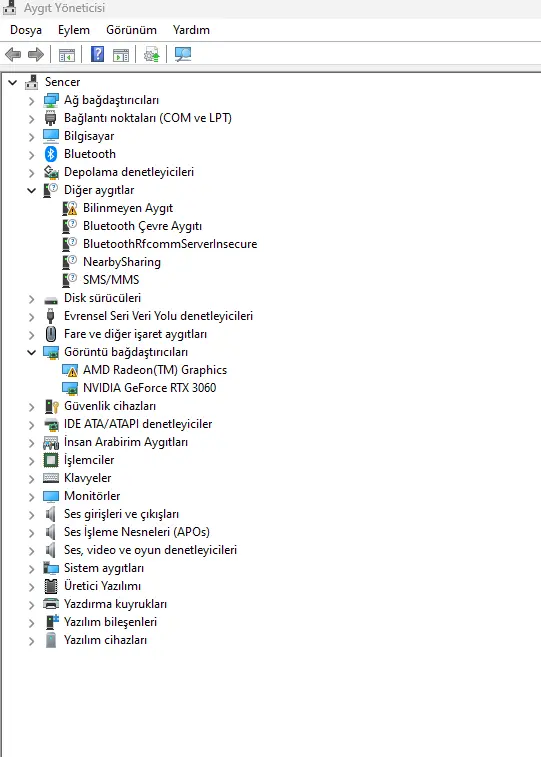
Task: Click the Fare ve diğer işaret aygıtları mouse icon
Action: coord(51,334)
